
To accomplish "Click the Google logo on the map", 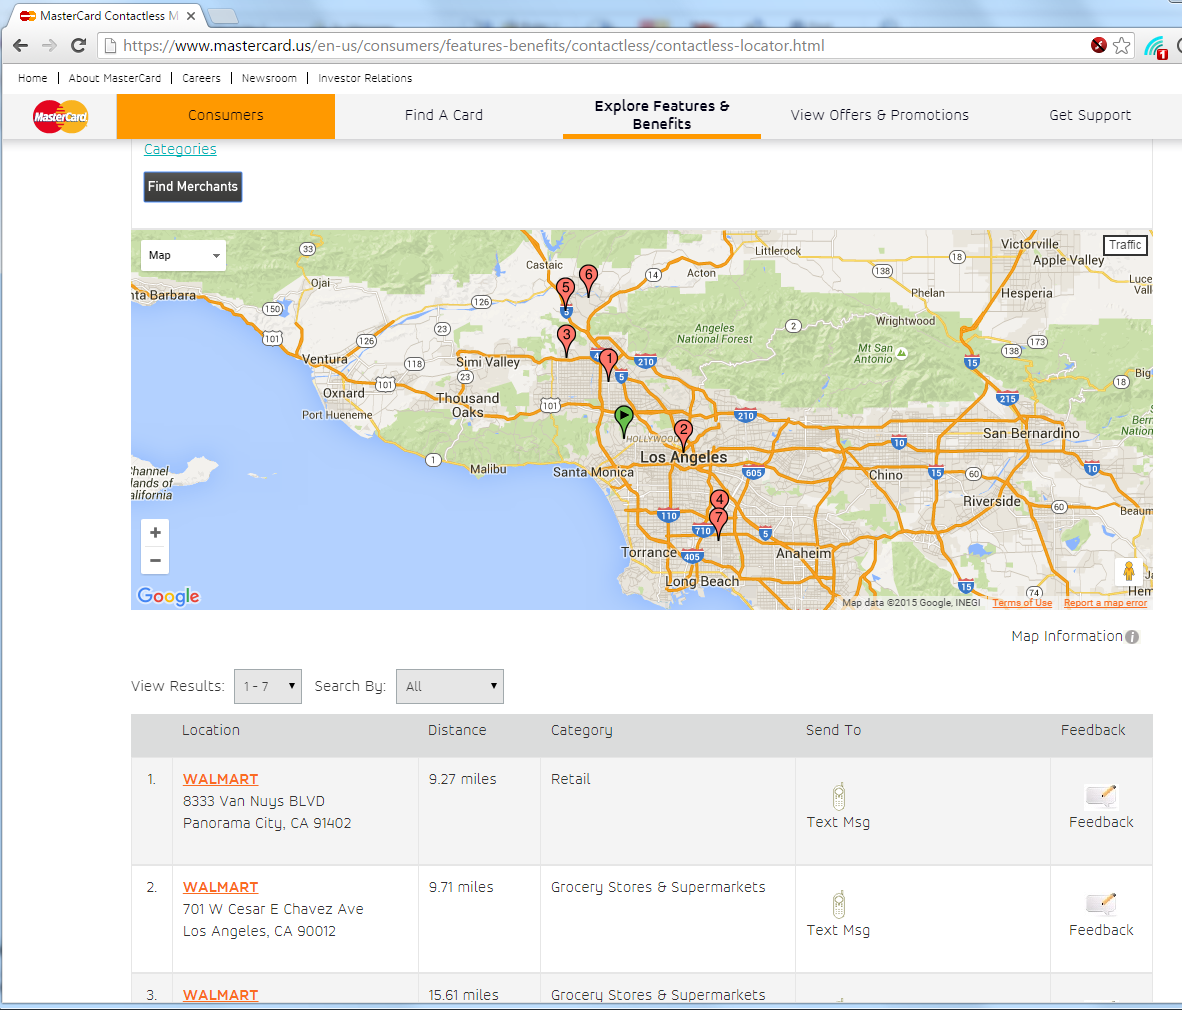I will (x=168, y=596).
